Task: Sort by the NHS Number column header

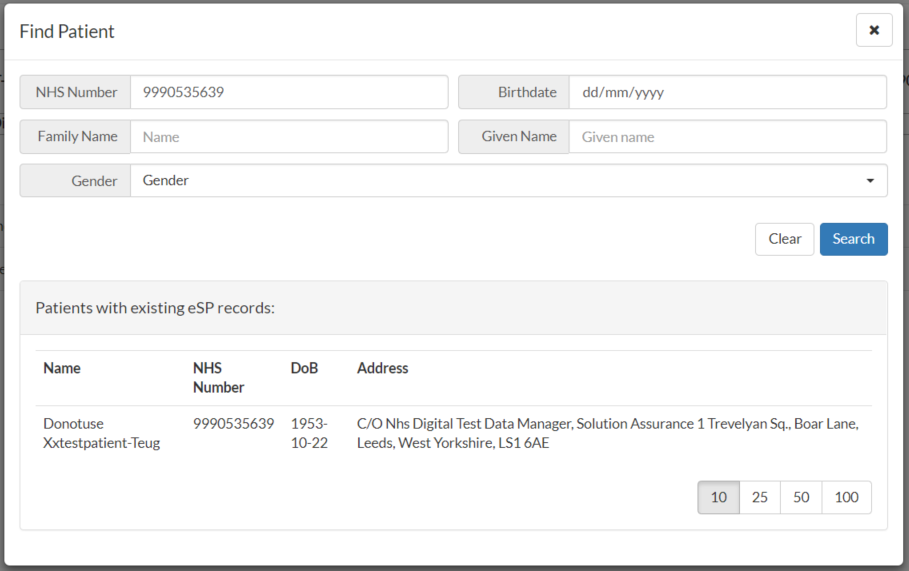Action: tap(219, 377)
